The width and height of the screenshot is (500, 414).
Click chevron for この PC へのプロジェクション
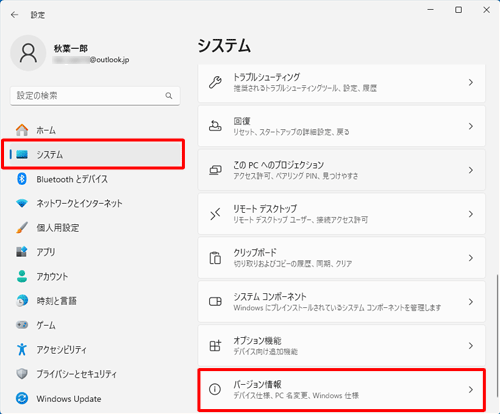pos(471,170)
